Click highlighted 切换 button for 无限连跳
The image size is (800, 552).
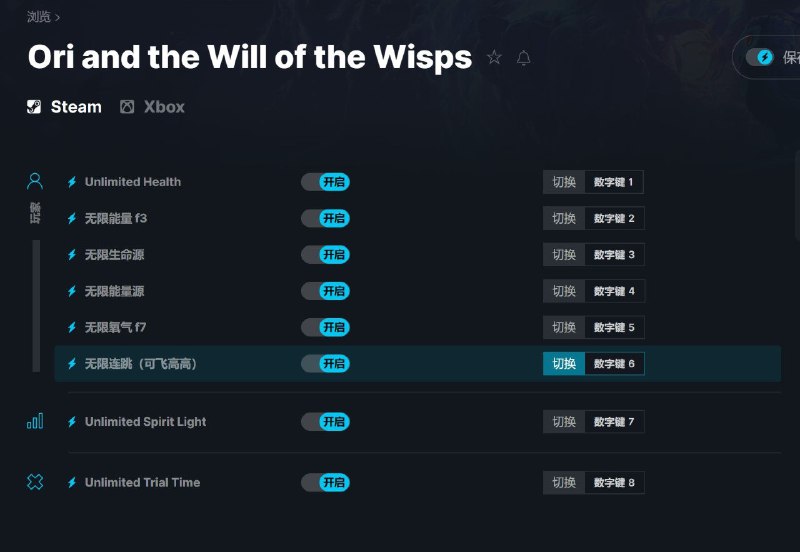[x=564, y=364]
